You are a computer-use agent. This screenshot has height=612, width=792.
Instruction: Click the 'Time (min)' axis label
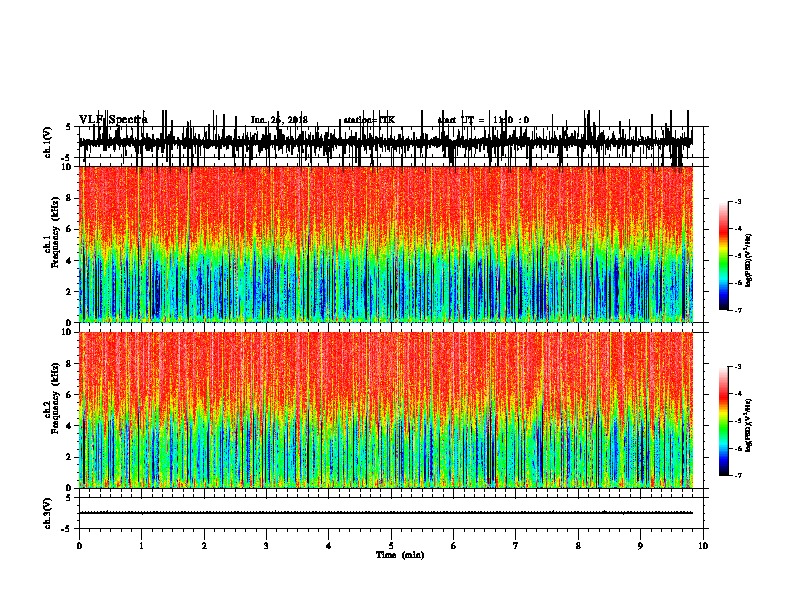(400, 555)
